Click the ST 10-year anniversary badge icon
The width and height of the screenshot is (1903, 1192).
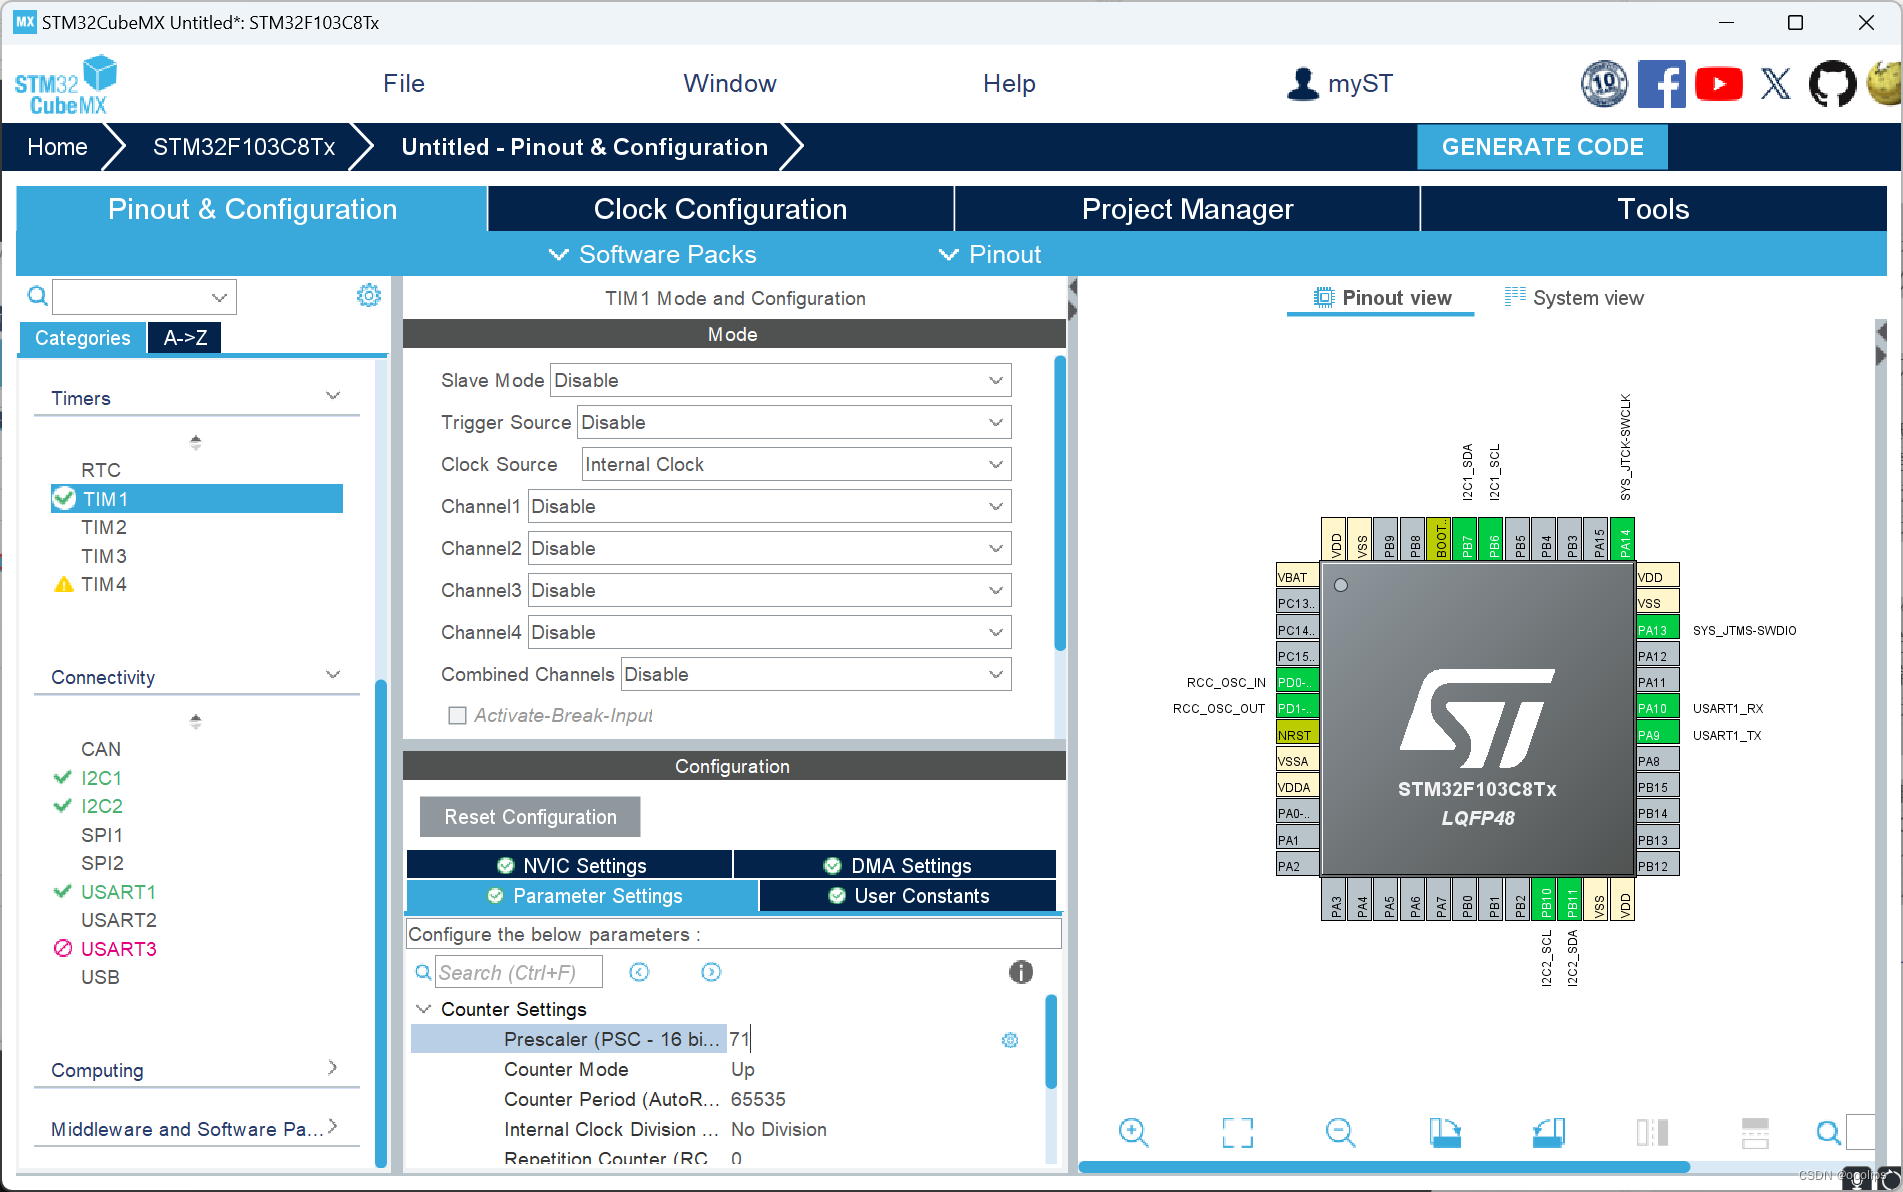[1604, 84]
